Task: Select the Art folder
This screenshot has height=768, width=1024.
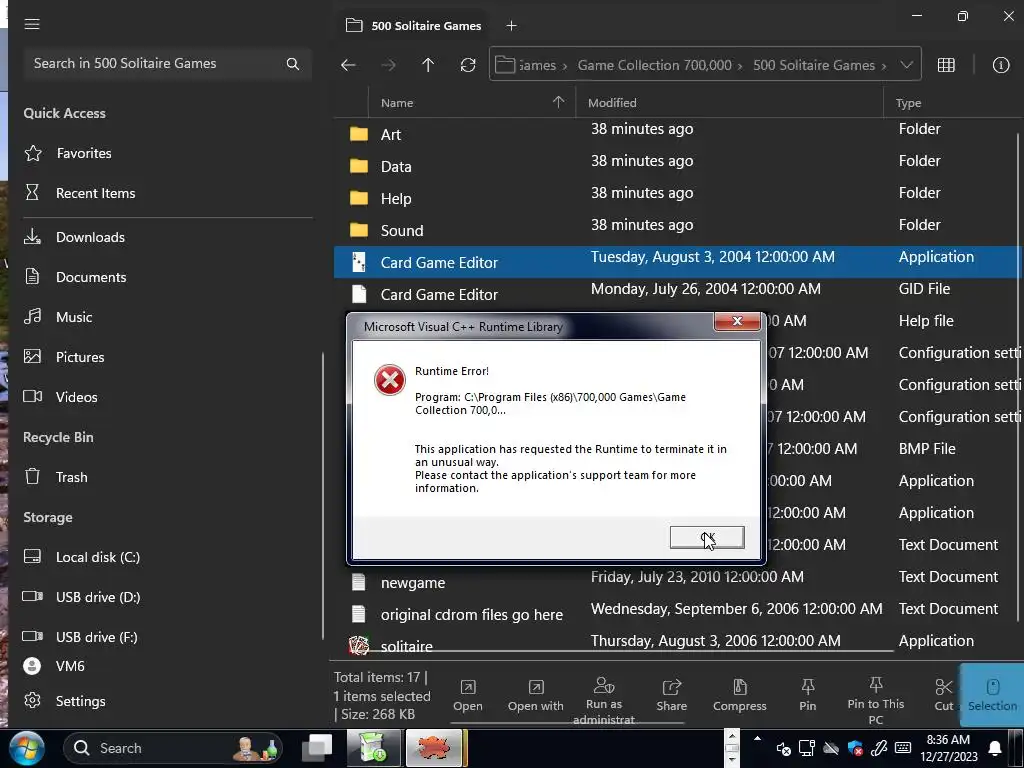Action: point(678,134)
